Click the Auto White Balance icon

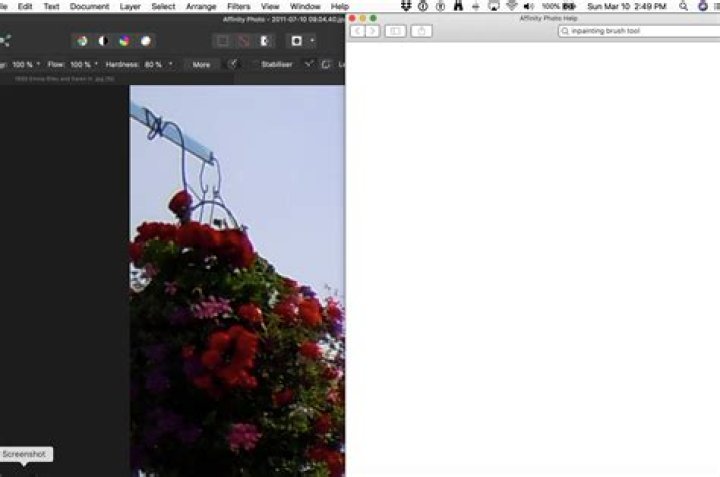tap(146, 41)
